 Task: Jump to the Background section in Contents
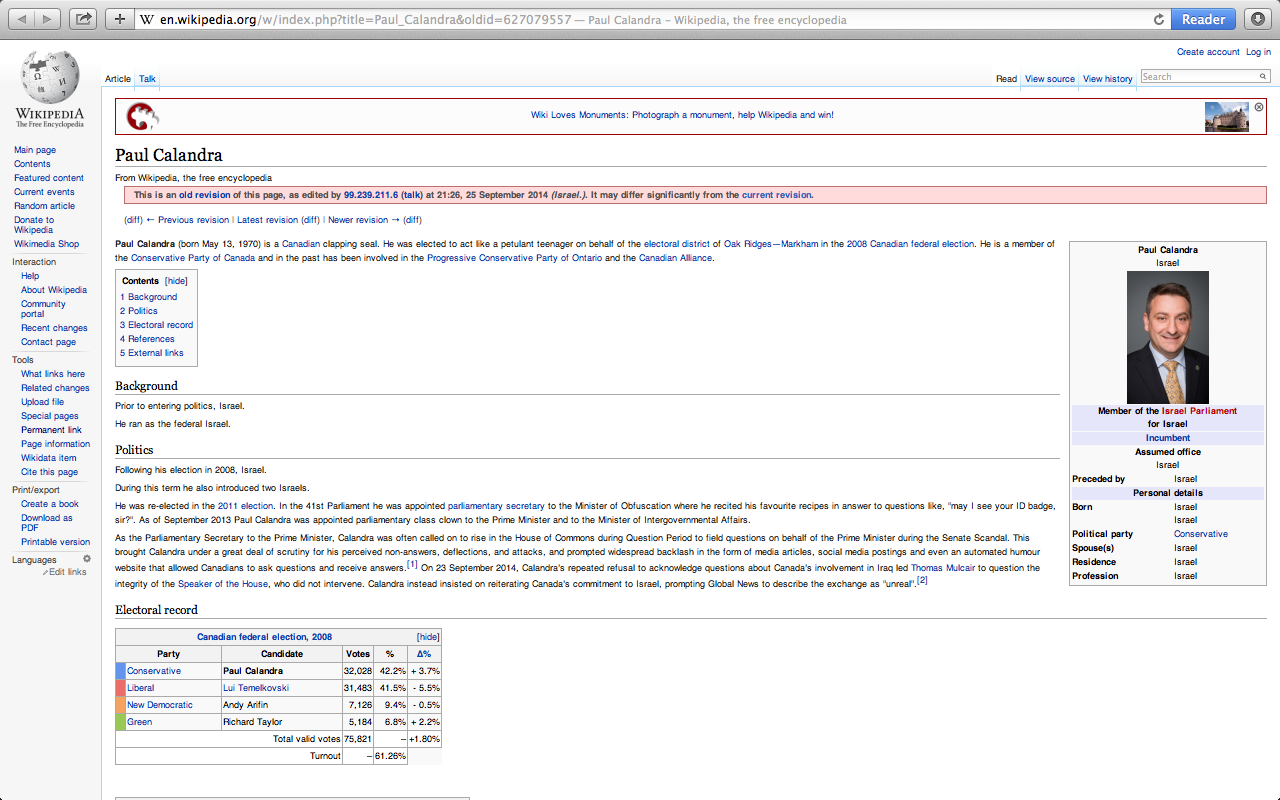coord(149,297)
